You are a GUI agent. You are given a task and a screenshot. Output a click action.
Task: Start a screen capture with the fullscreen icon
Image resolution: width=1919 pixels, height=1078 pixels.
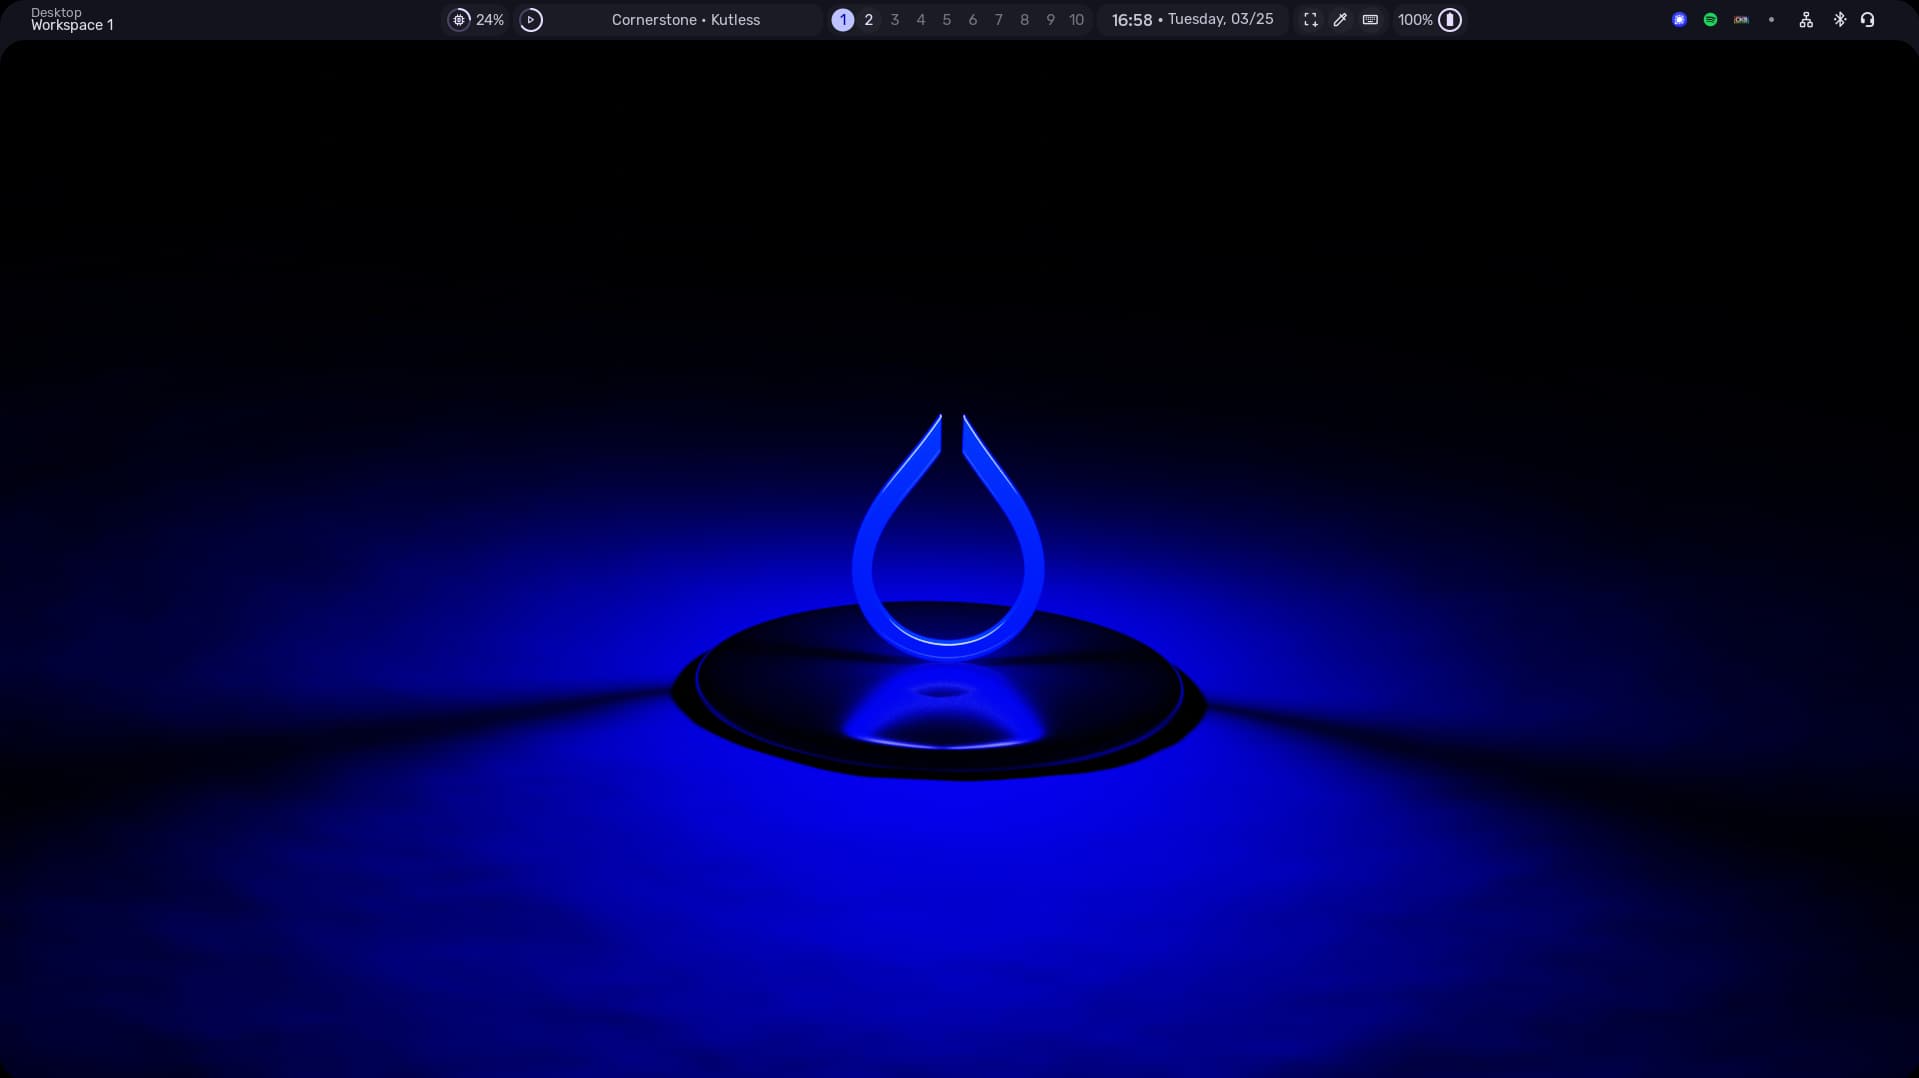[x=1310, y=19]
